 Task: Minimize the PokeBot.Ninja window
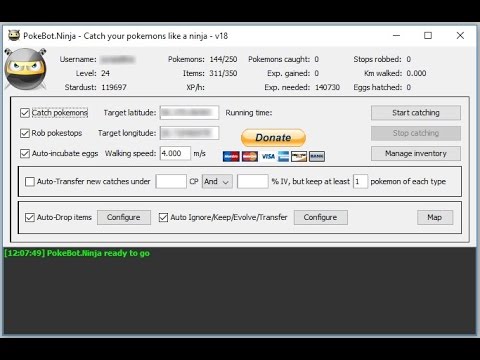396,35
